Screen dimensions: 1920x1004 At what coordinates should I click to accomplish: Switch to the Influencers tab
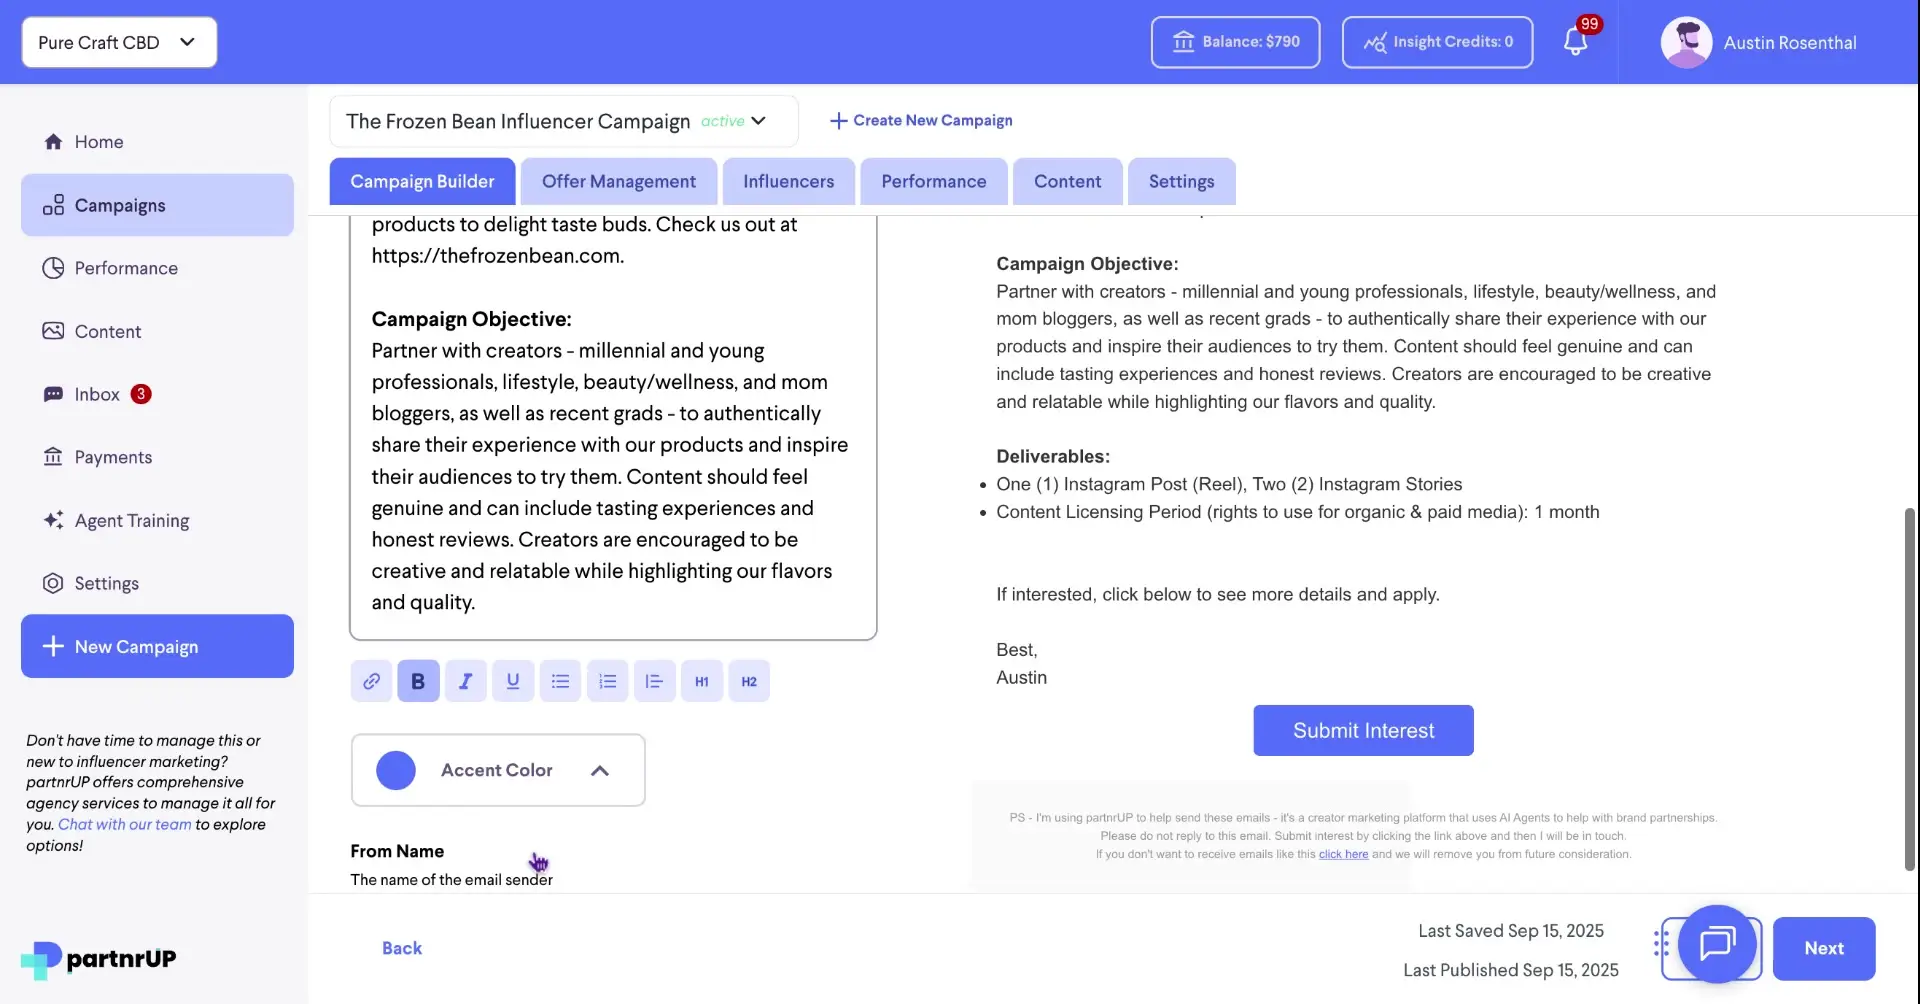click(x=789, y=181)
